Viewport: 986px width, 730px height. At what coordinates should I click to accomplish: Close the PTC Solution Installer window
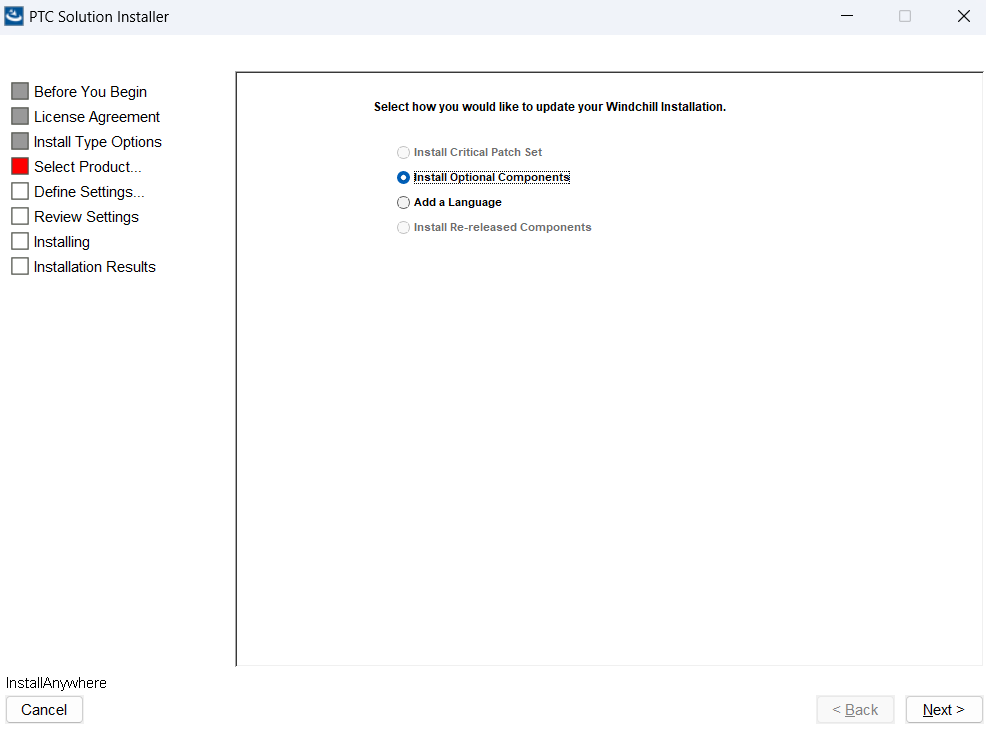963,16
